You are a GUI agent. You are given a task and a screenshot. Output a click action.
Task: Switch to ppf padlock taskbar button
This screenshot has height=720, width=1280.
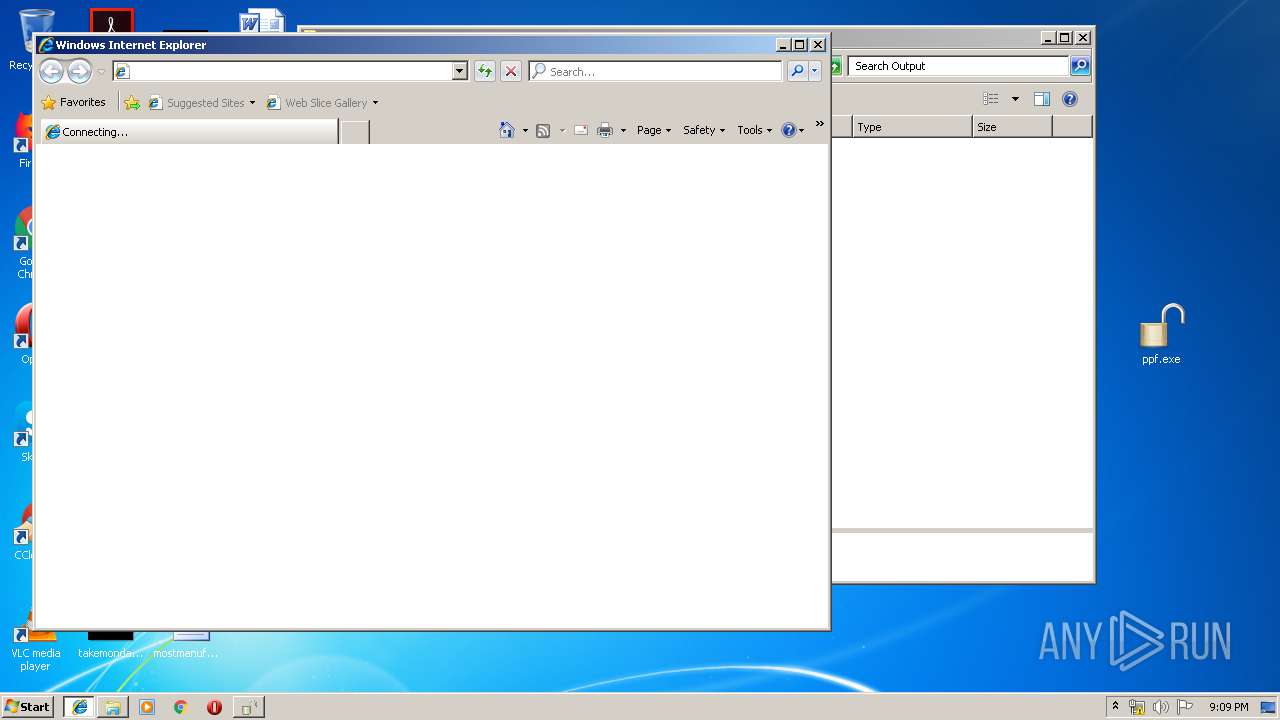pyautogui.click(x=249, y=707)
